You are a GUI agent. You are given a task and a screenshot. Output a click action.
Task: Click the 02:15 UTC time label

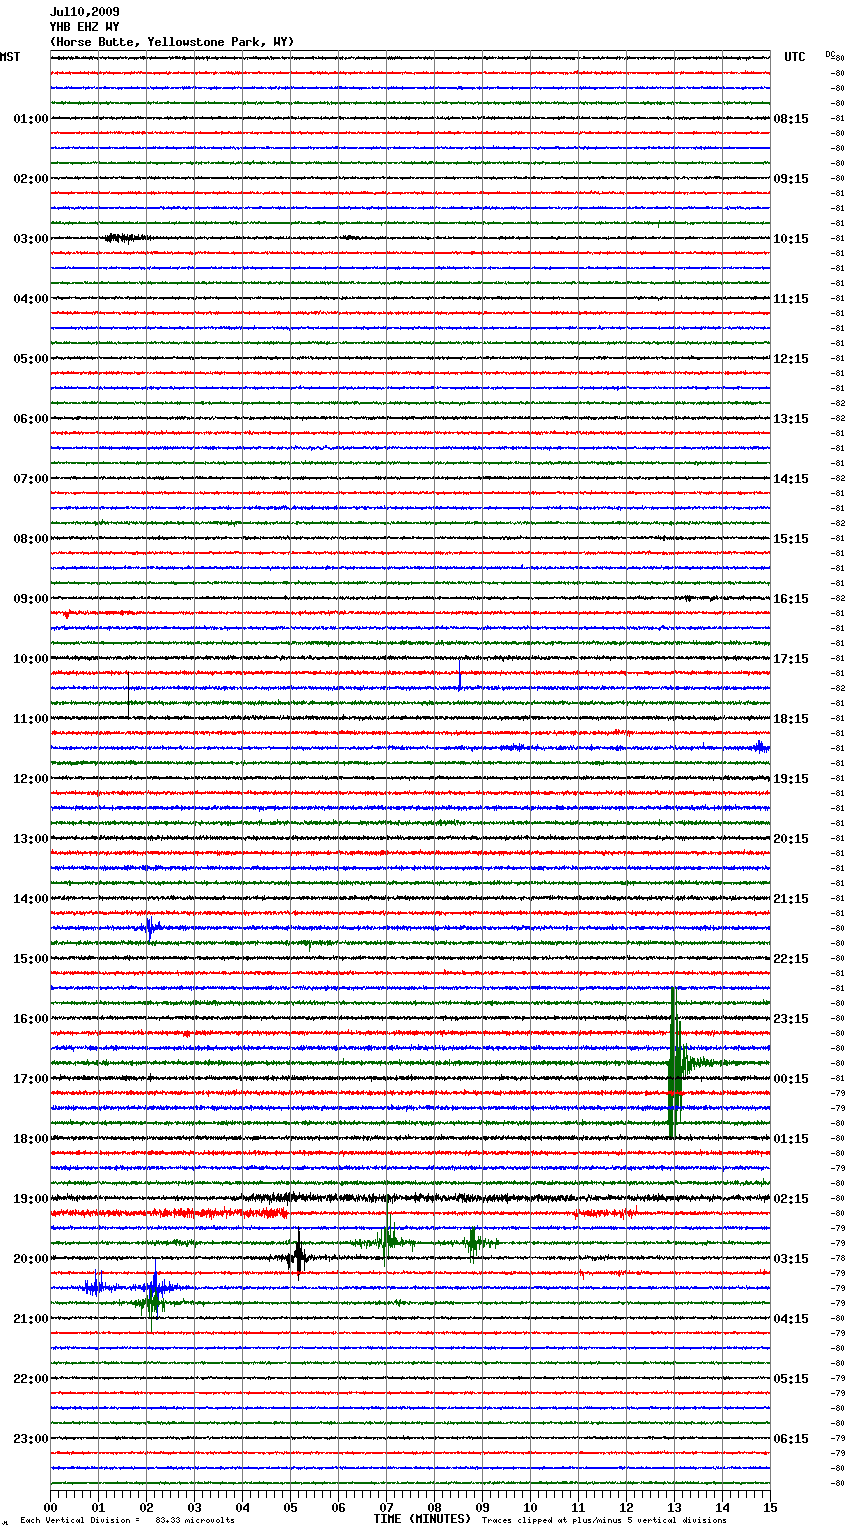(x=791, y=1199)
